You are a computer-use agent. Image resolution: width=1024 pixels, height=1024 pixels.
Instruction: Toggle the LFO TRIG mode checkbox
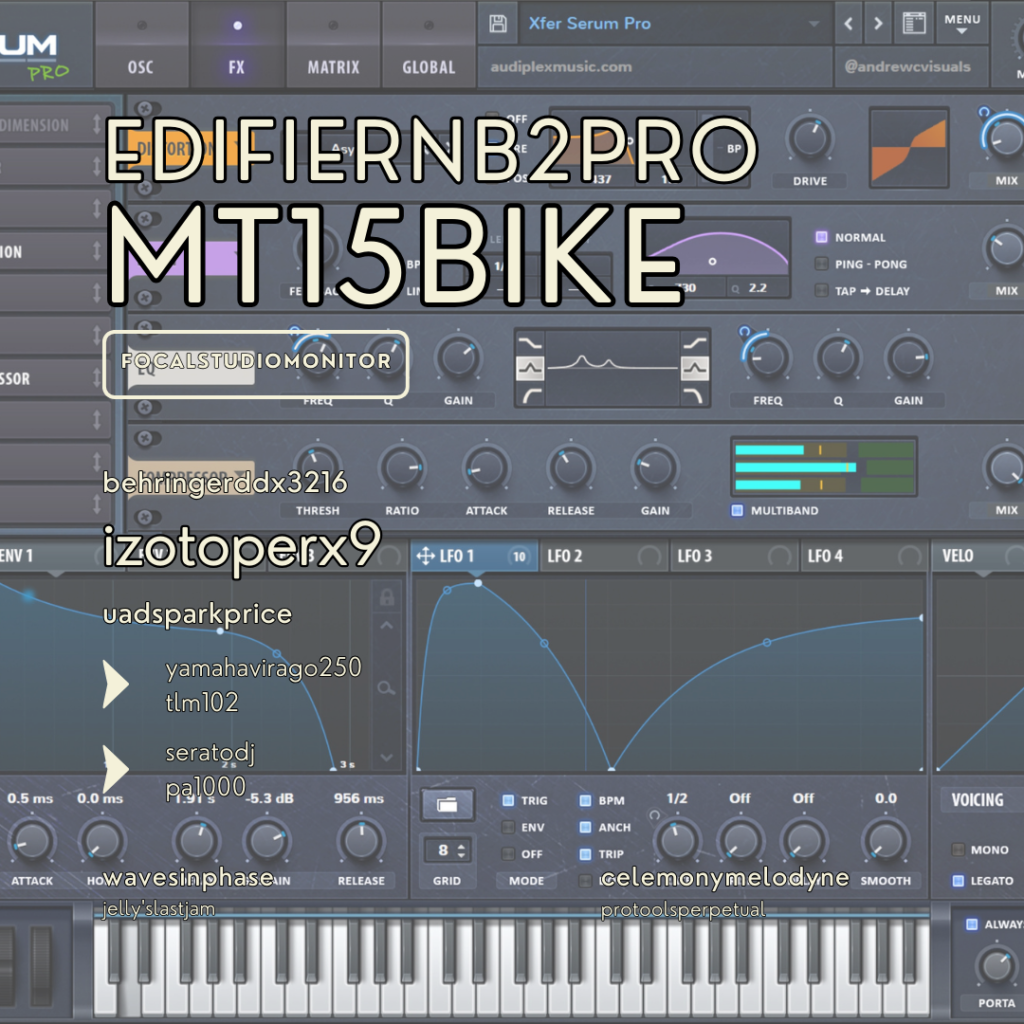(x=508, y=801)
